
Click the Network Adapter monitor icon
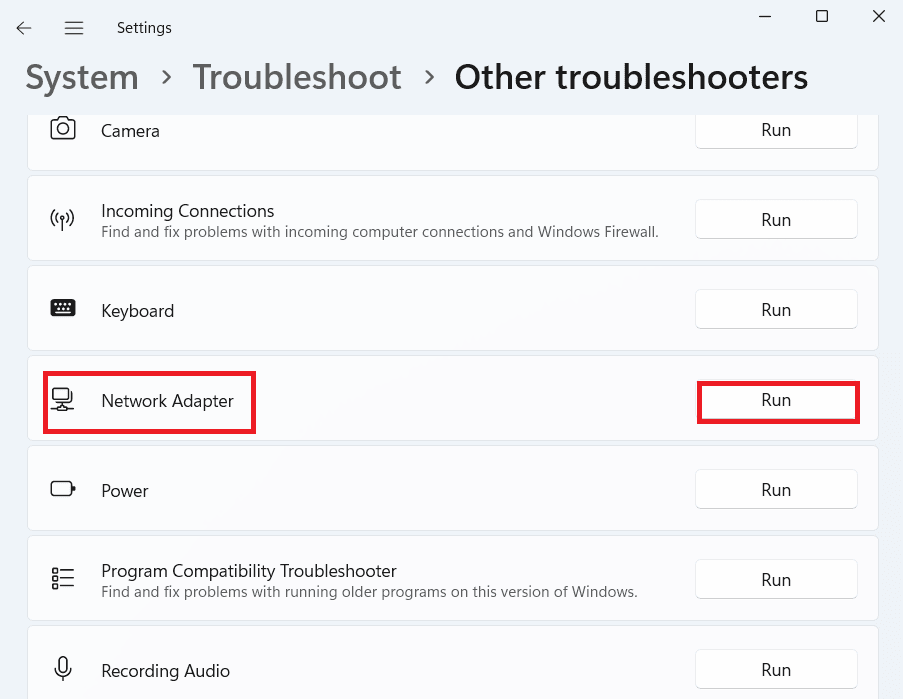63,399
